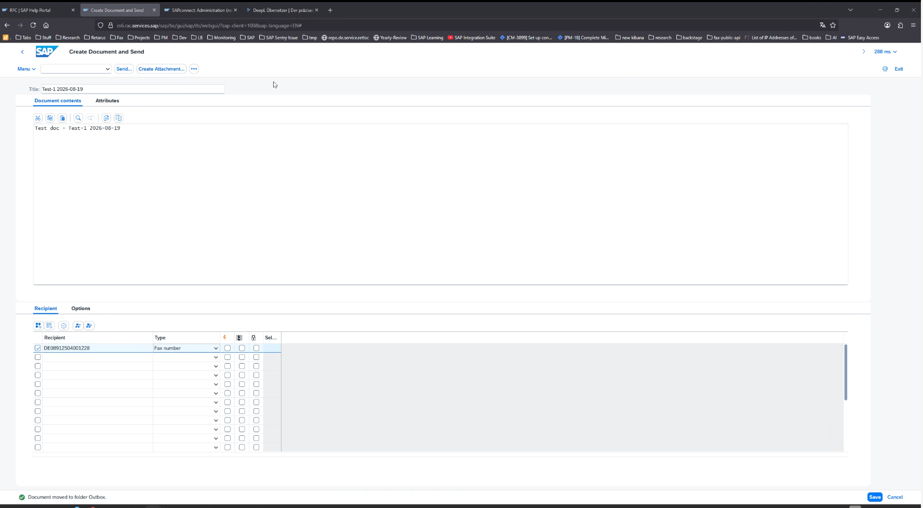Click the Deselect all rows icon above the recipient table

tap(49, 326)
